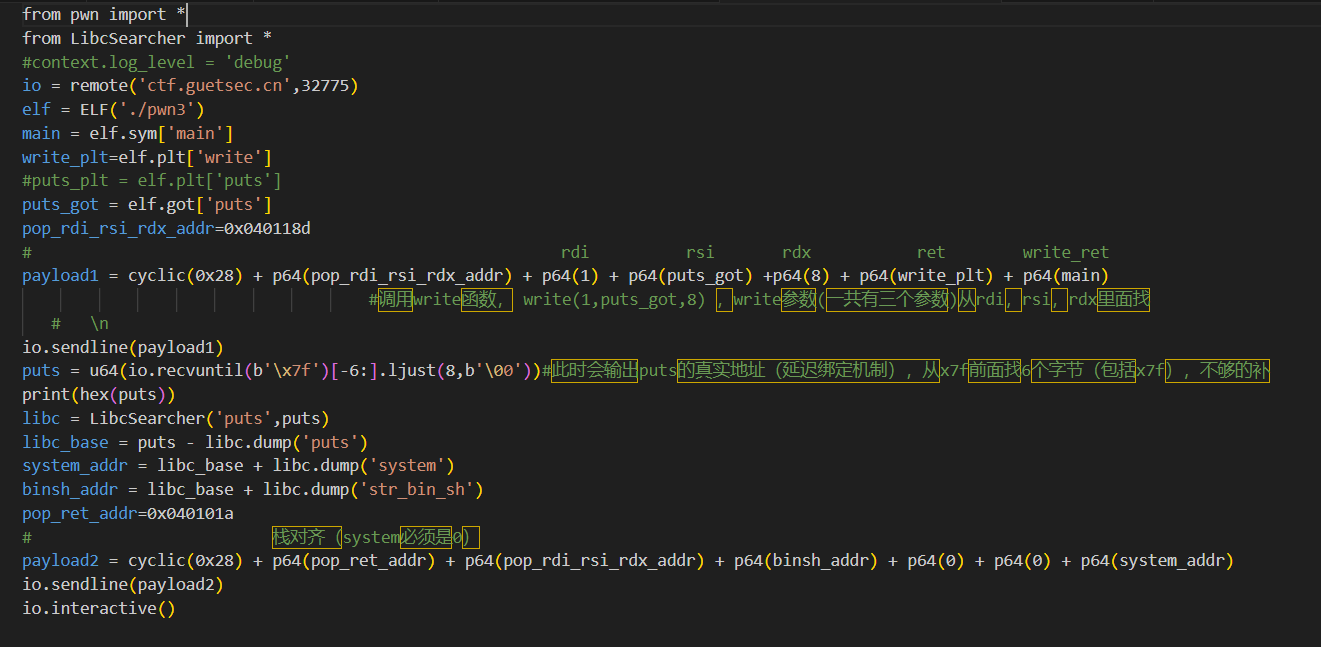The width and height of the screenshot is (1321, 647).
Task: Click the 'io.interactive()' line
Action: (99, 609)
